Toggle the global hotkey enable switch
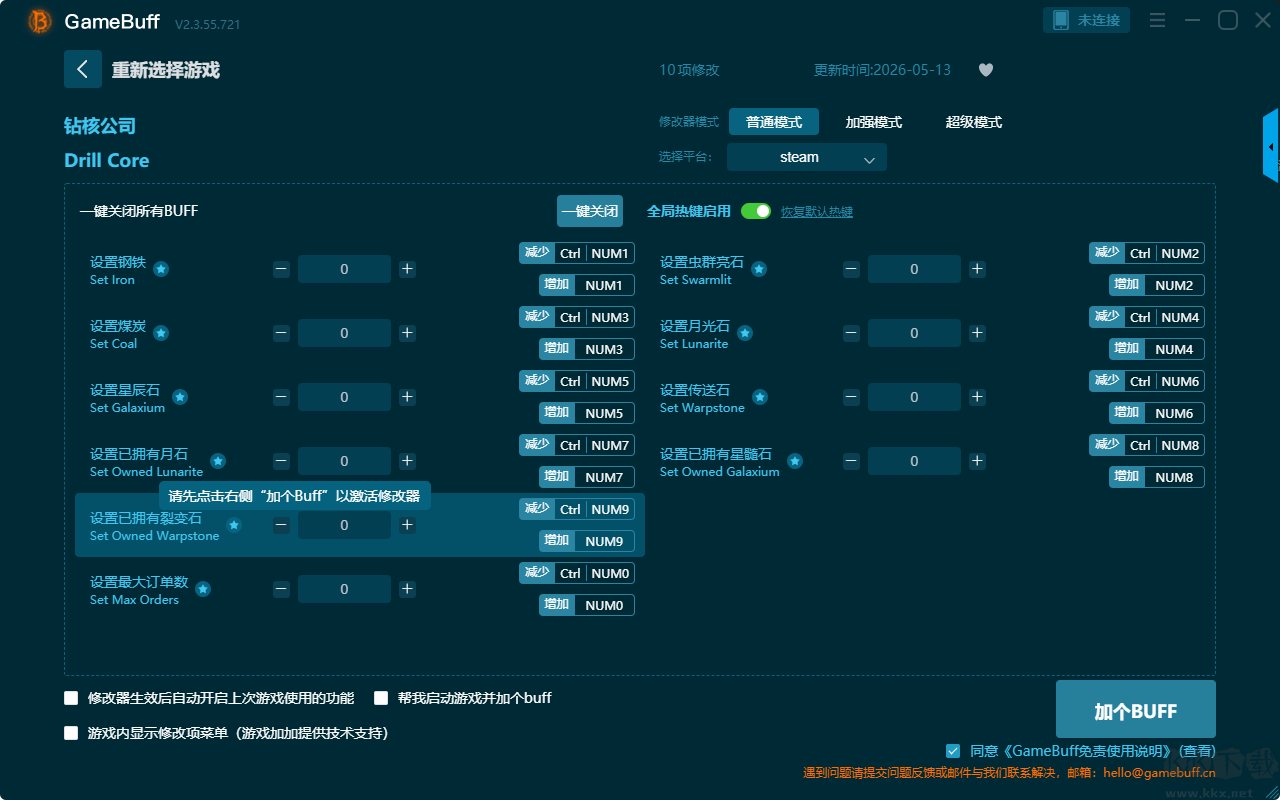Image resolution: width=1280 pixels, height=800 pixels. point(756,211)
